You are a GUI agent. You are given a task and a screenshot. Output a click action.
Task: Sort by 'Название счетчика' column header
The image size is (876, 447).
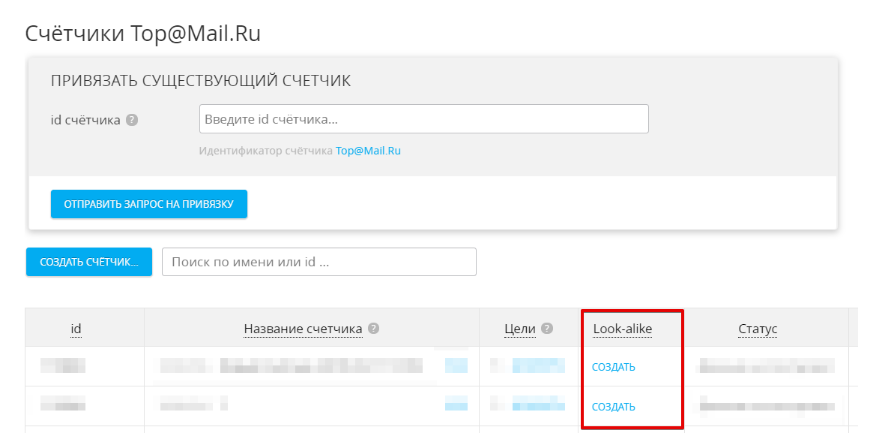303,329
